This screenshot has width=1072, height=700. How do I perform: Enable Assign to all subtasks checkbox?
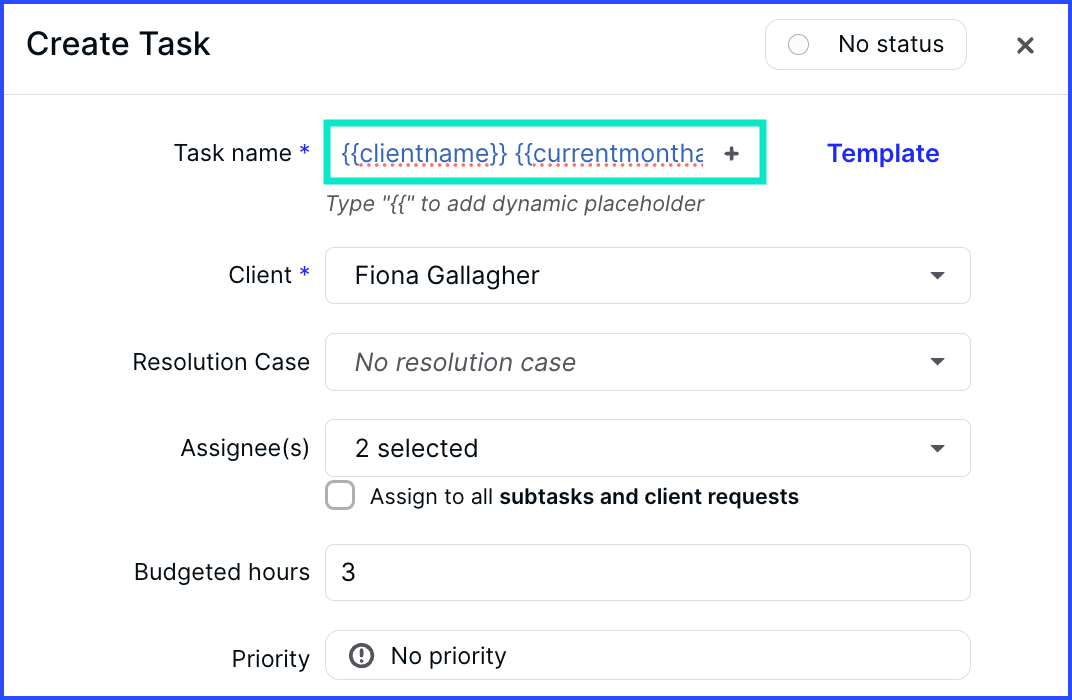pos(340,496)
